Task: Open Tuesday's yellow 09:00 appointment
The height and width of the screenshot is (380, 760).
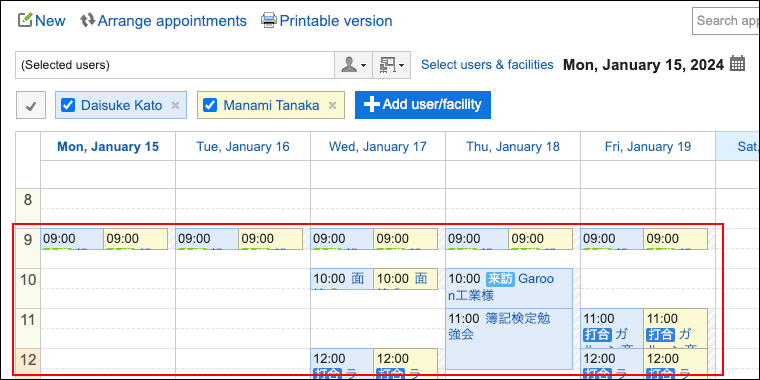Action: (x=270, y=239)
